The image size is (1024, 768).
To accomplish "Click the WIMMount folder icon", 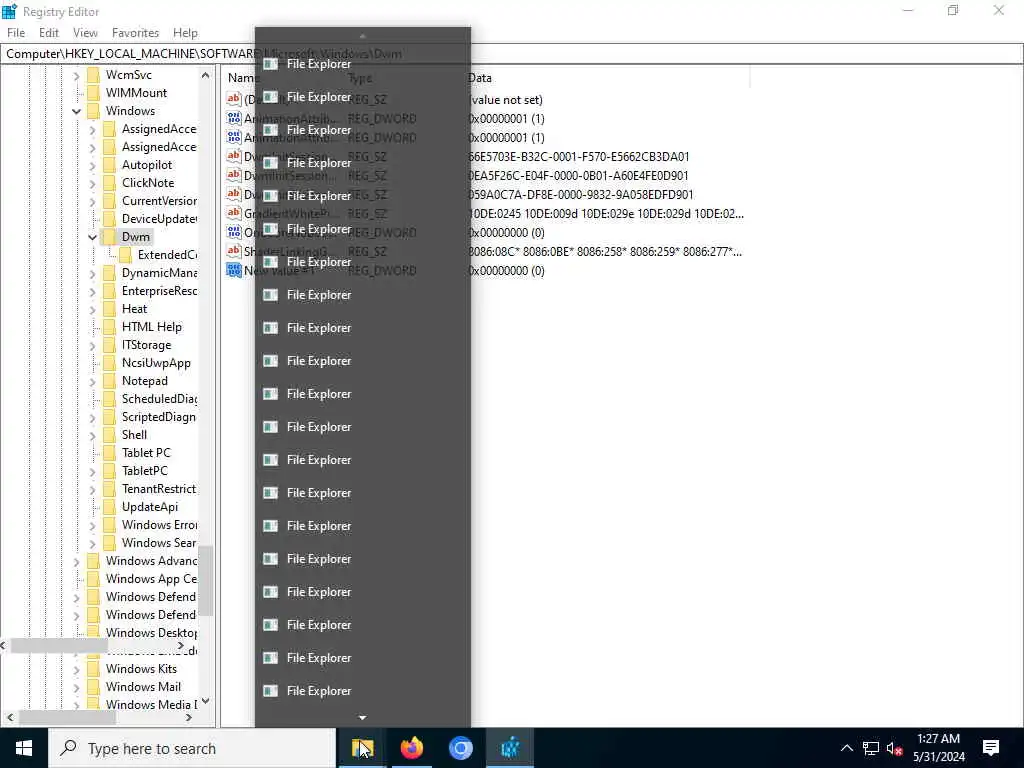I will click(93, 93).
